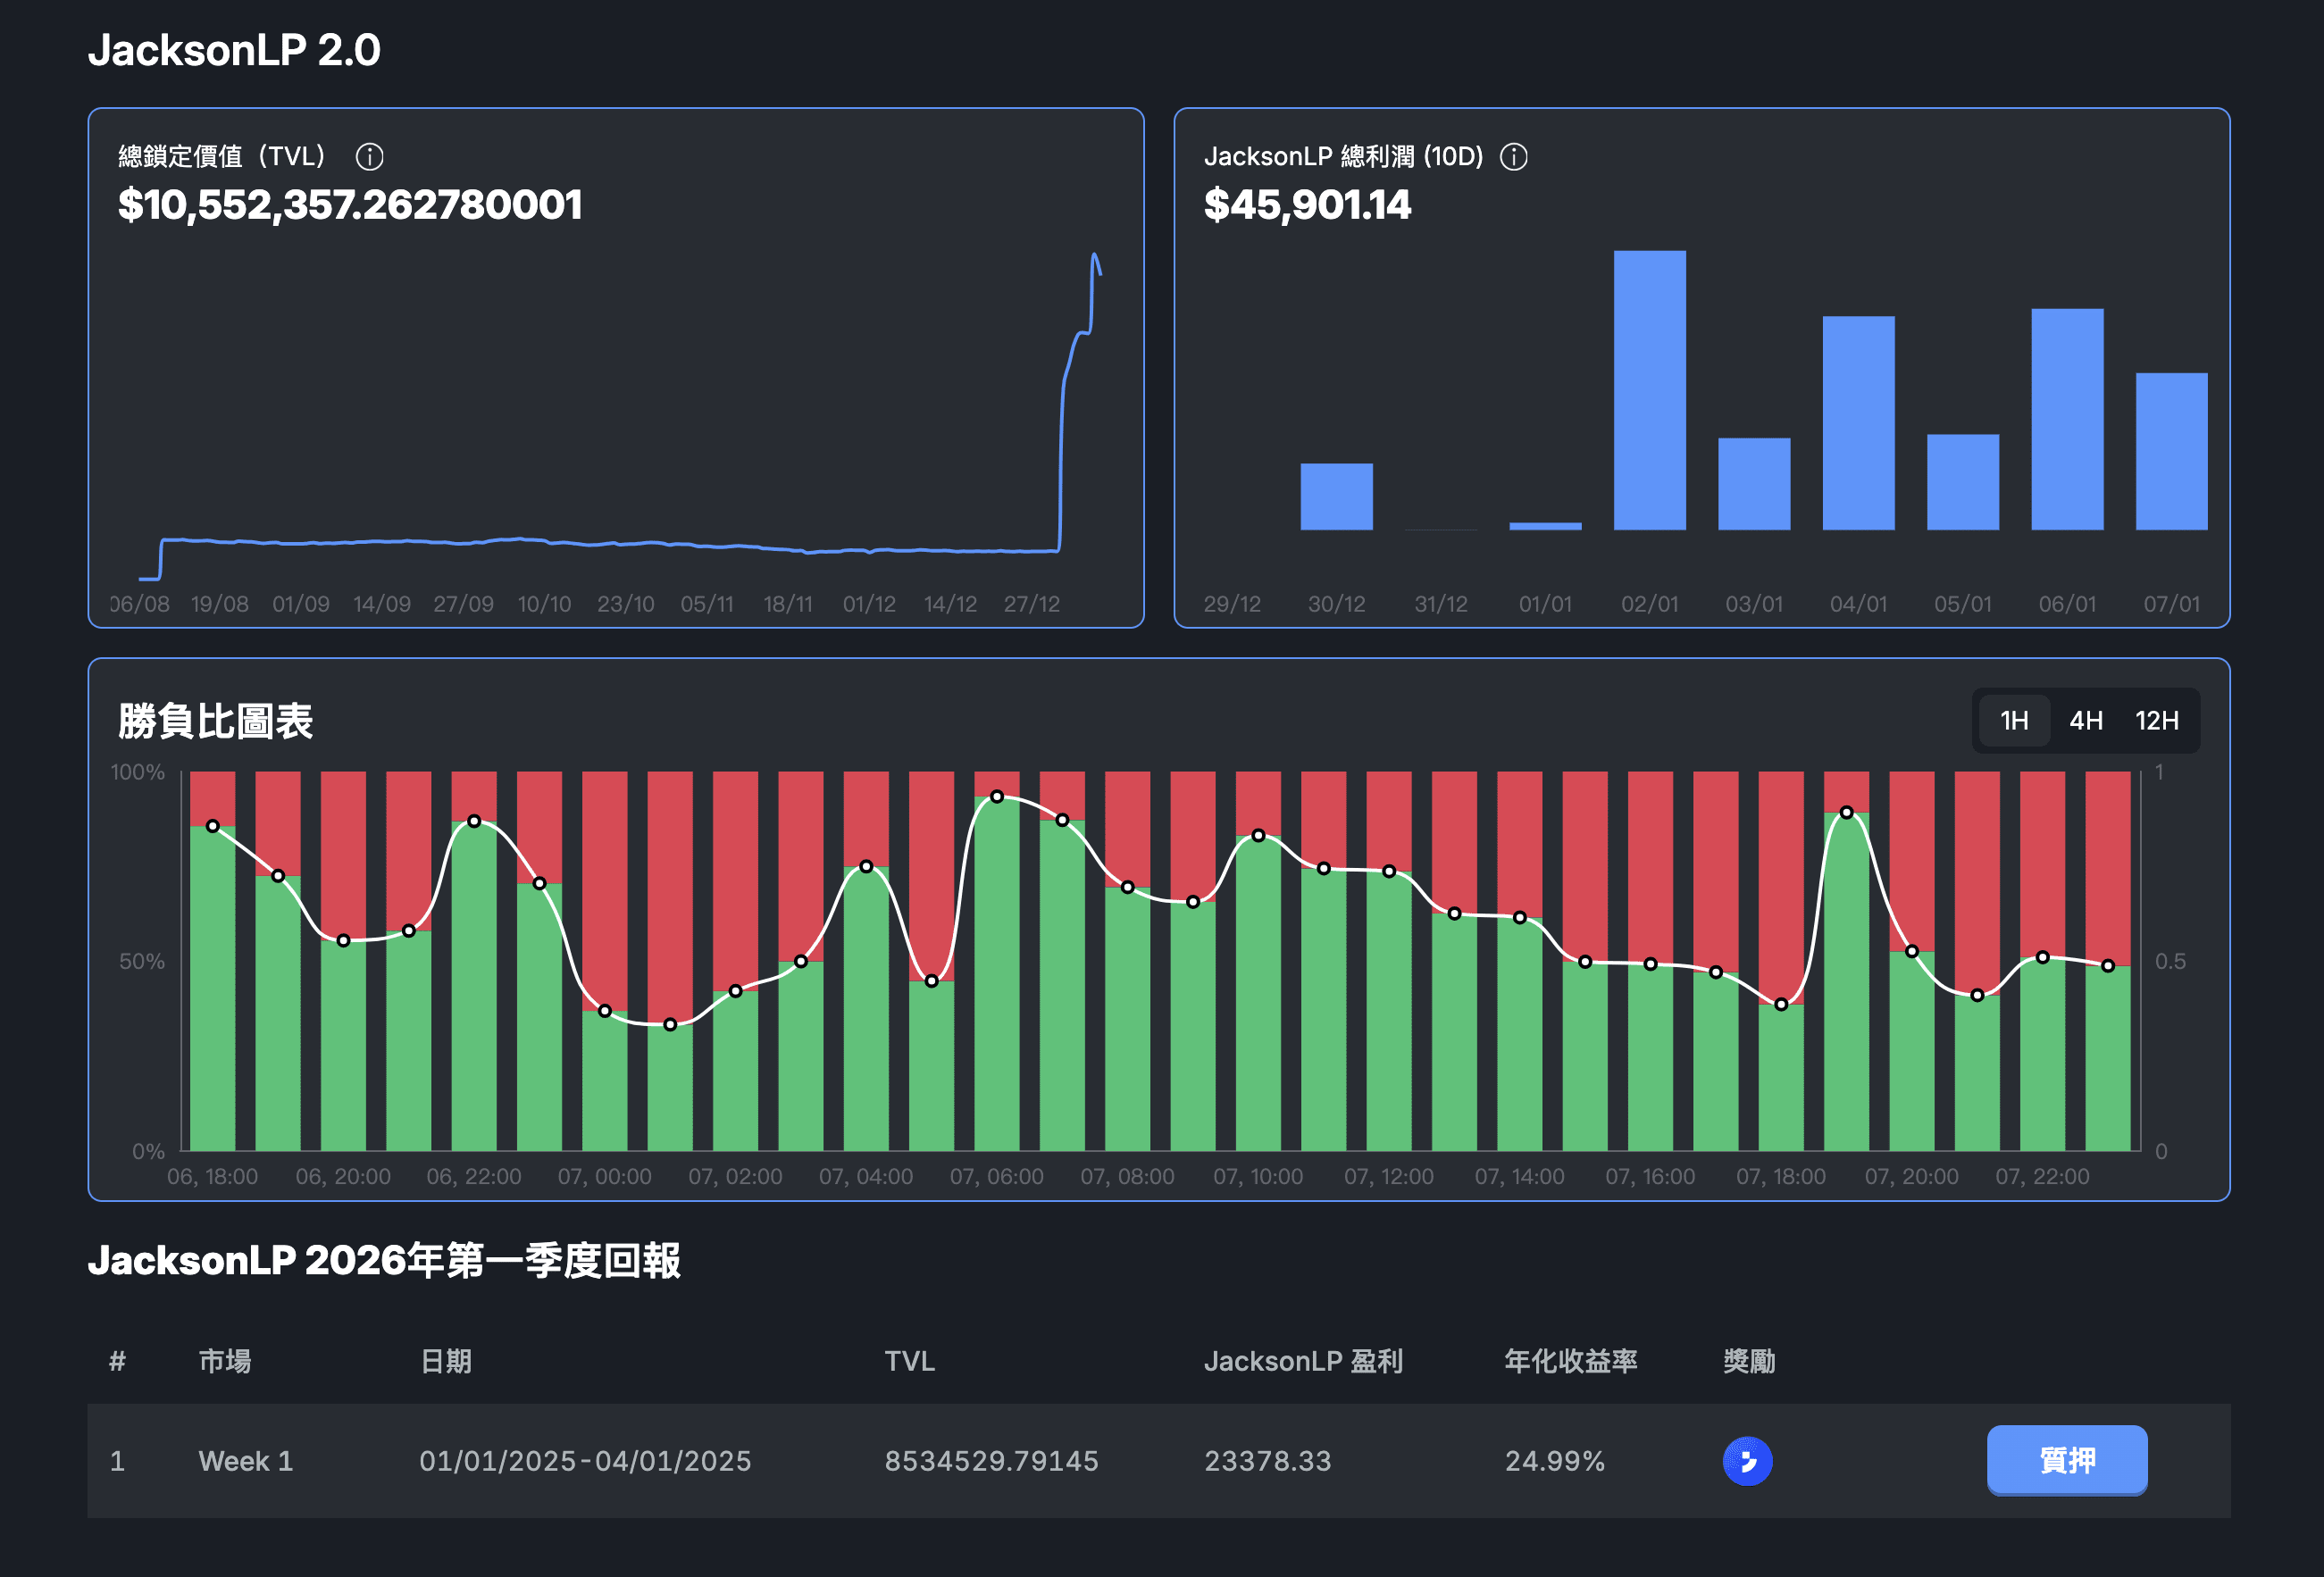Click the 06/01 profit bar

click(2066, 420)
